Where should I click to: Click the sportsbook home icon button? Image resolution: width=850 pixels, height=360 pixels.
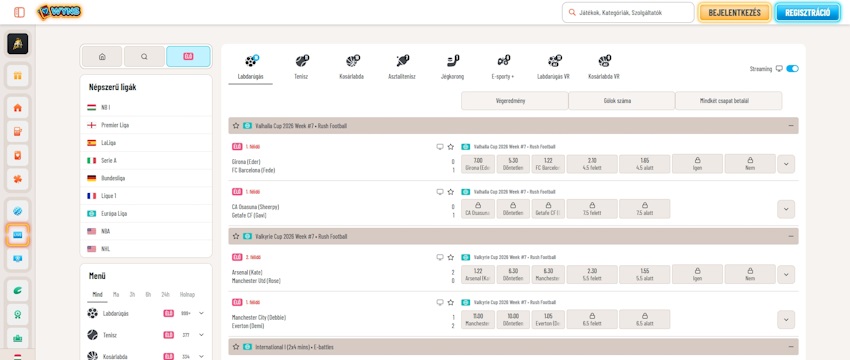[x=102, y=56]
